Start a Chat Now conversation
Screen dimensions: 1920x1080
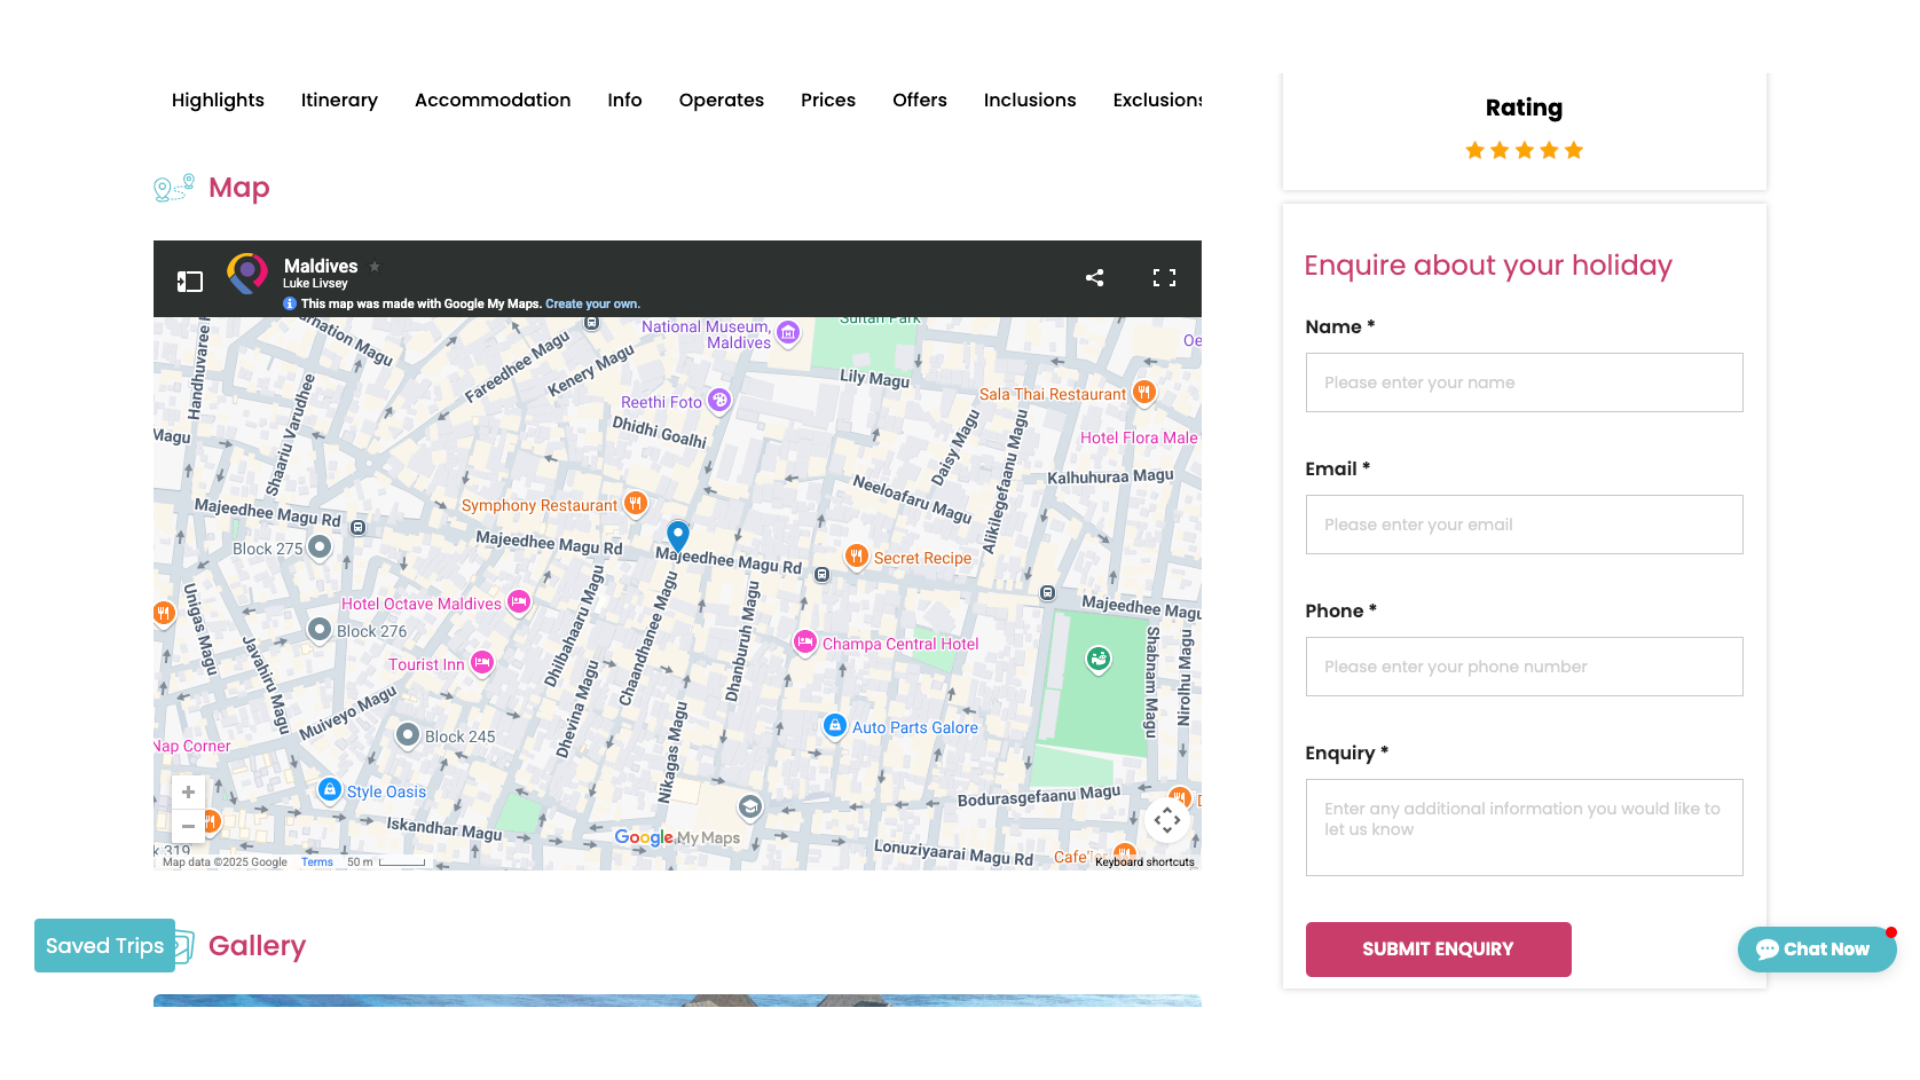click(x=1815, y=949)
